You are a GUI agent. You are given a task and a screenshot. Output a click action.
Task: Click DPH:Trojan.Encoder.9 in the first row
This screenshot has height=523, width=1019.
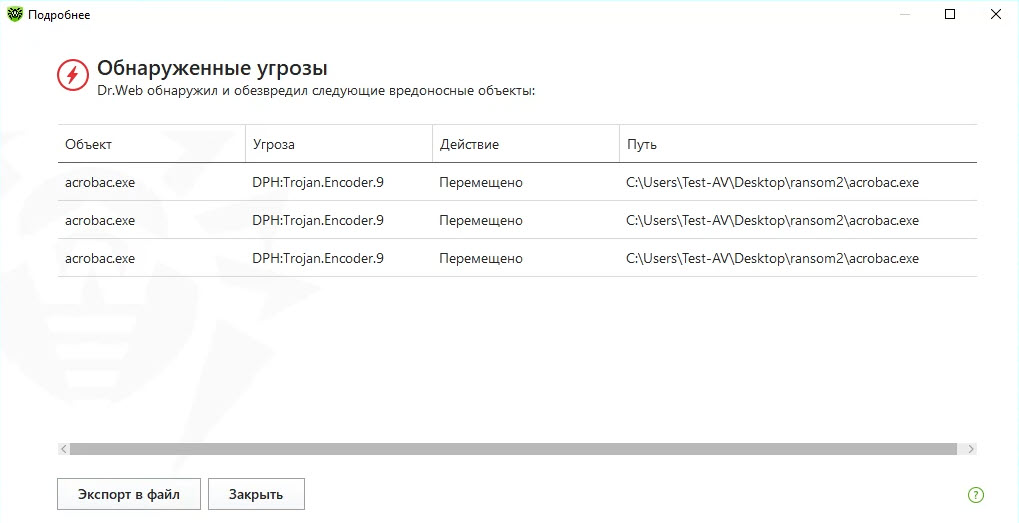point(318,182)
